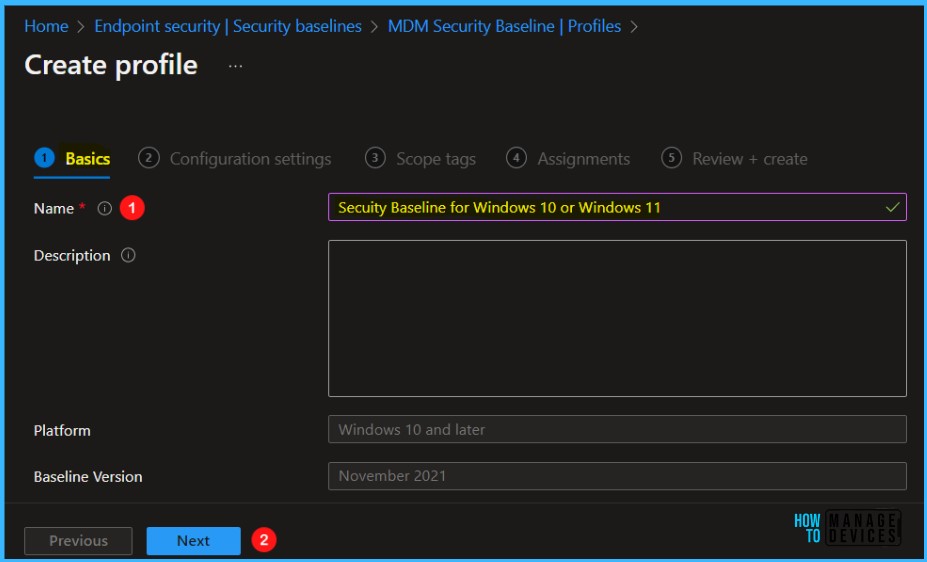The width and height of the screenshot is (927, 562).
Task: Click the Next button
Action: tap(193, 541)
